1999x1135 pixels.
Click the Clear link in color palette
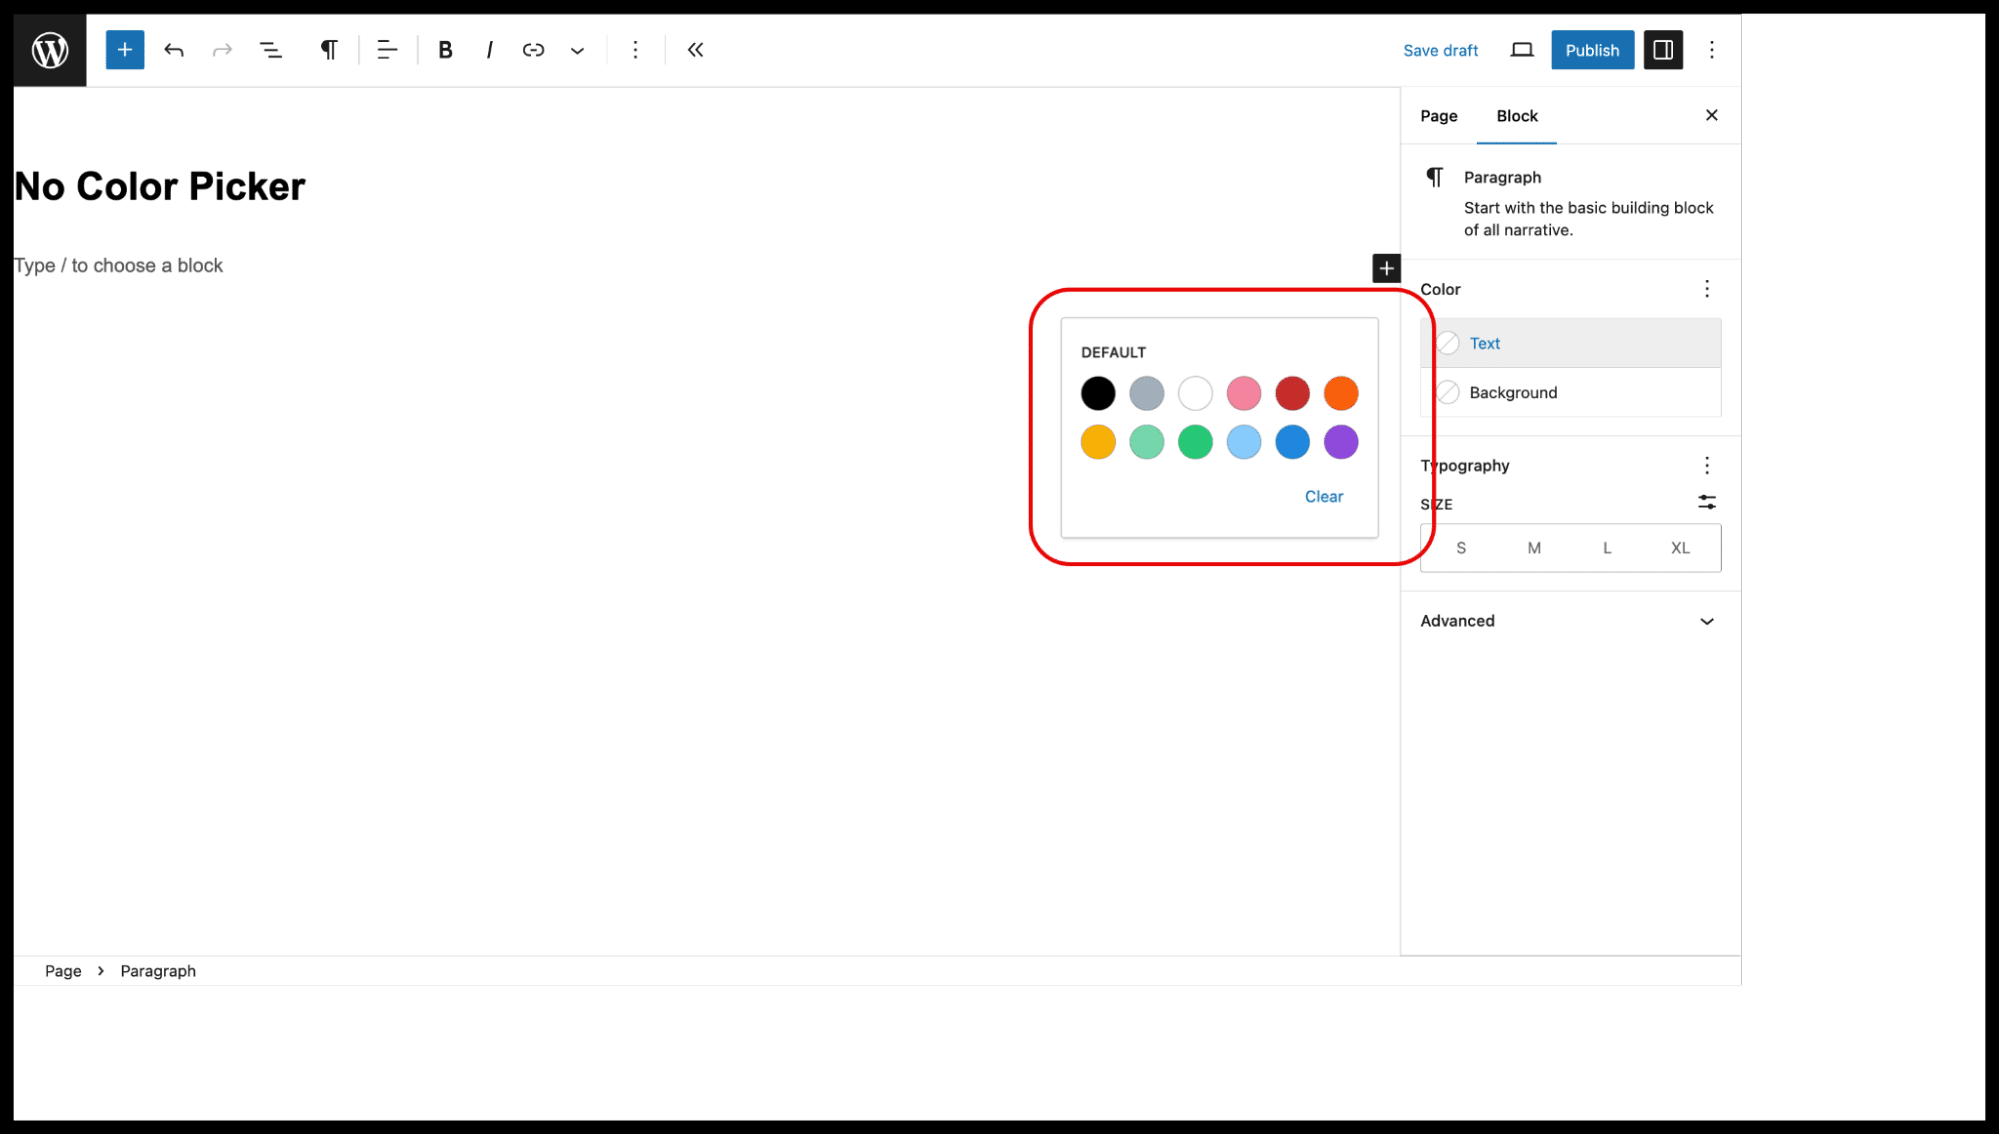[x=1325, y=497]
